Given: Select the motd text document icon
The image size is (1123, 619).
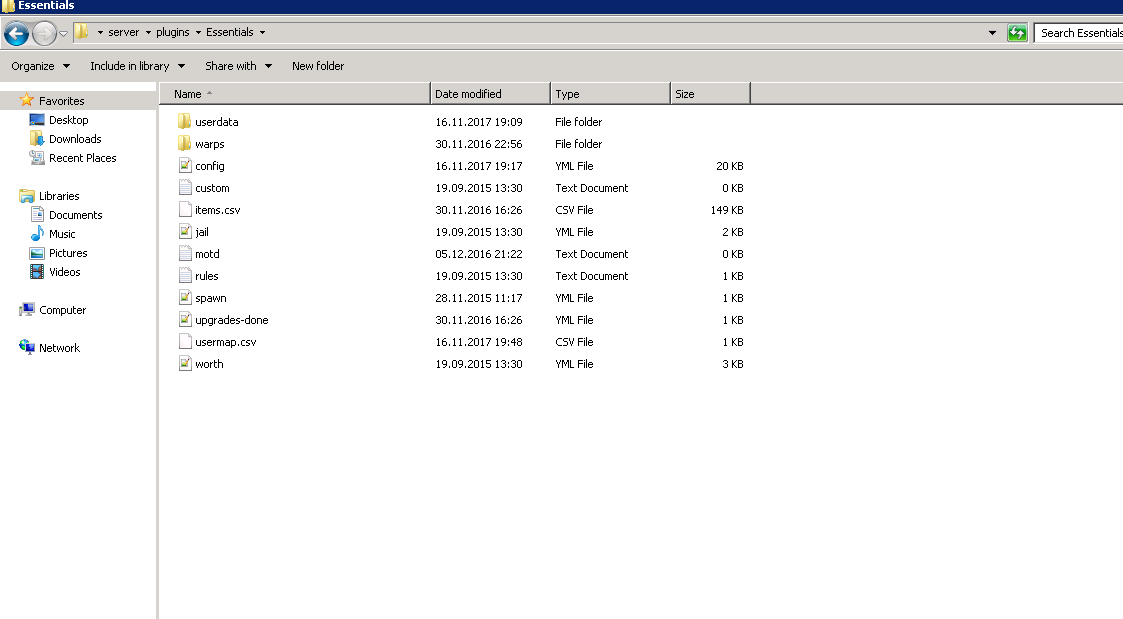Looking at the screenshot, I should (x=185, y=254).
